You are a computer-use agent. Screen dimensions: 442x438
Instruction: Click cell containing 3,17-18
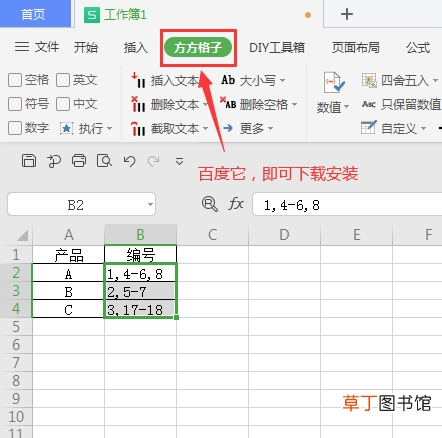click(x=140, y=309)
